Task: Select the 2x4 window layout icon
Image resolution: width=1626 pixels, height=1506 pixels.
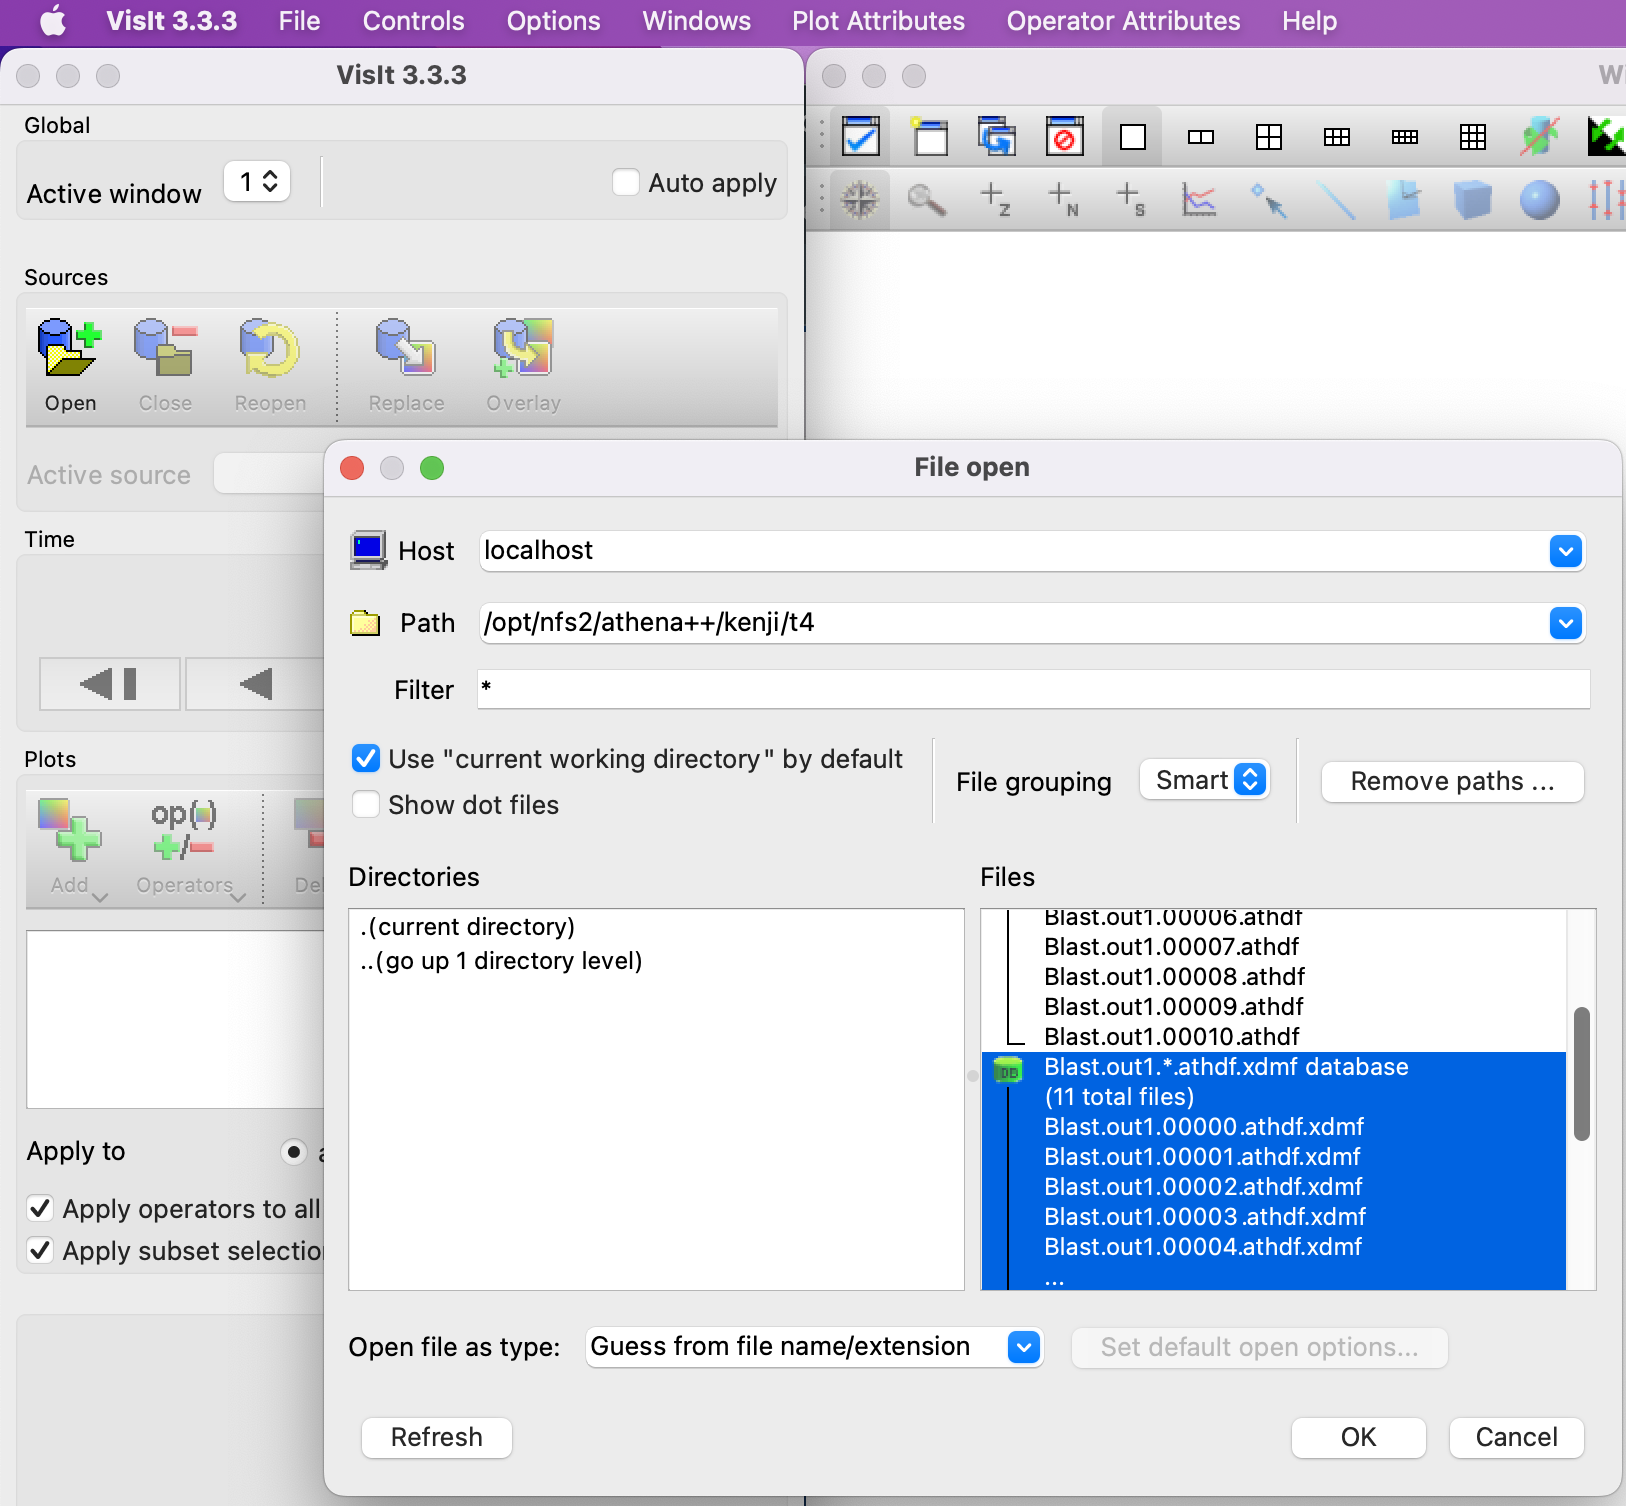Action: coord(1405,137)
